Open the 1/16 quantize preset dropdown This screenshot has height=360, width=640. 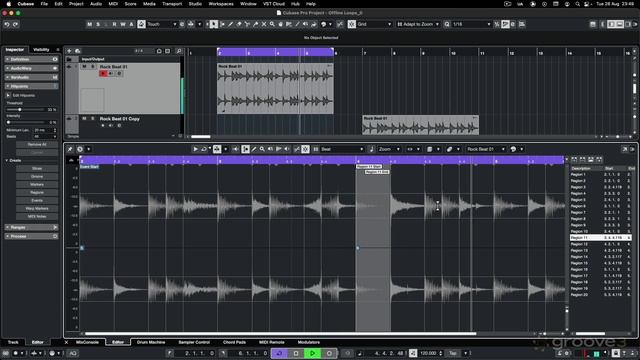471,24
